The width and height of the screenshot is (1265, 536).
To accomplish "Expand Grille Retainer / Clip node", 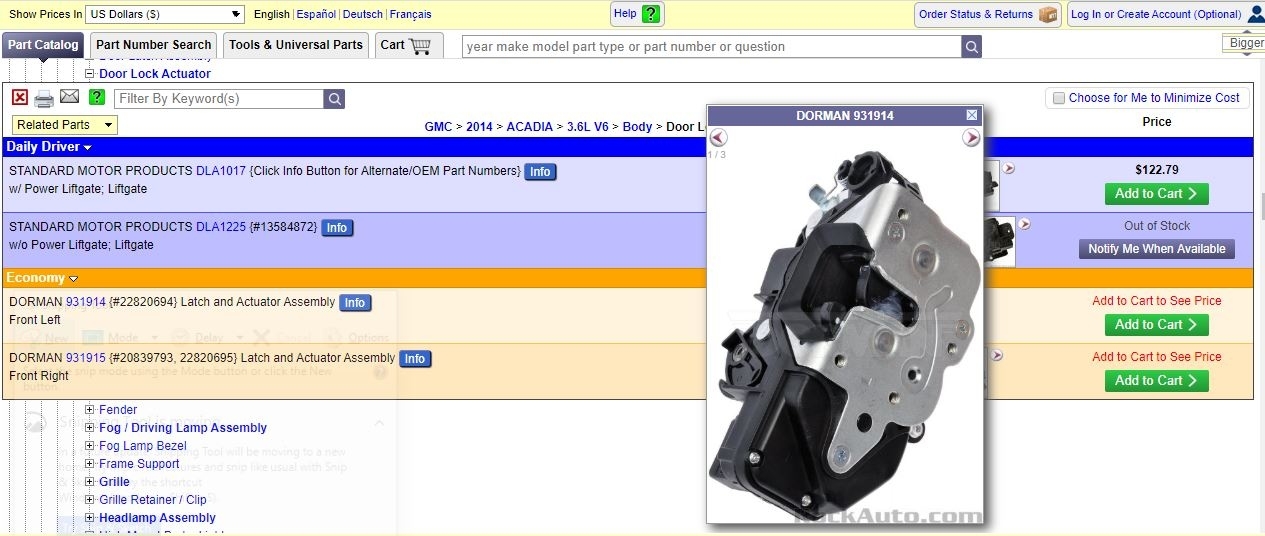I will point(89,500).
